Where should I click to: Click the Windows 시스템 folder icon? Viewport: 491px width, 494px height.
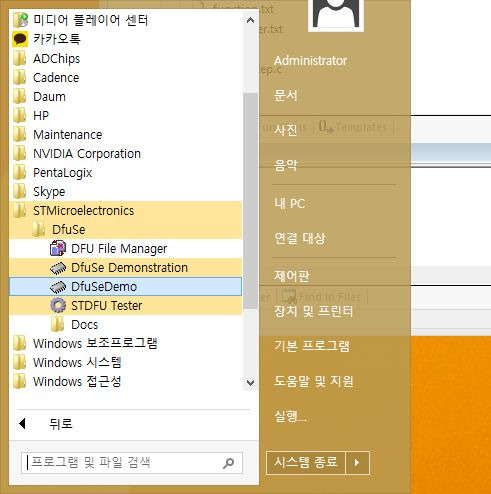(20, 362)
